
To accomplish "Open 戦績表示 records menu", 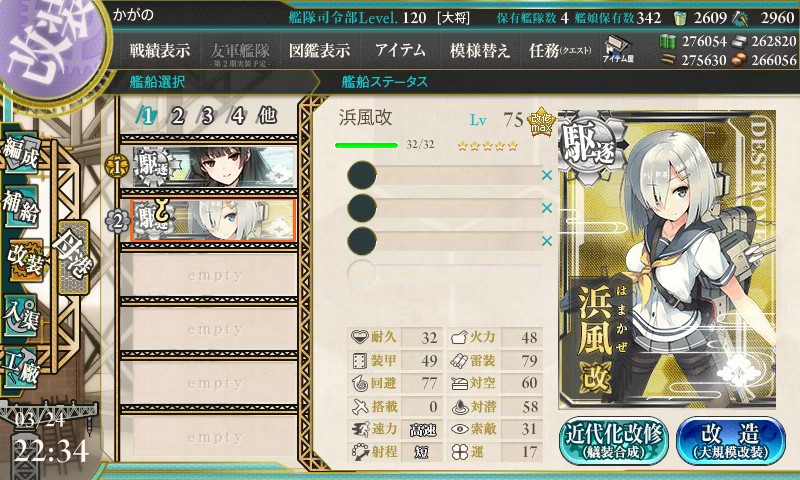I will [160, 50].
